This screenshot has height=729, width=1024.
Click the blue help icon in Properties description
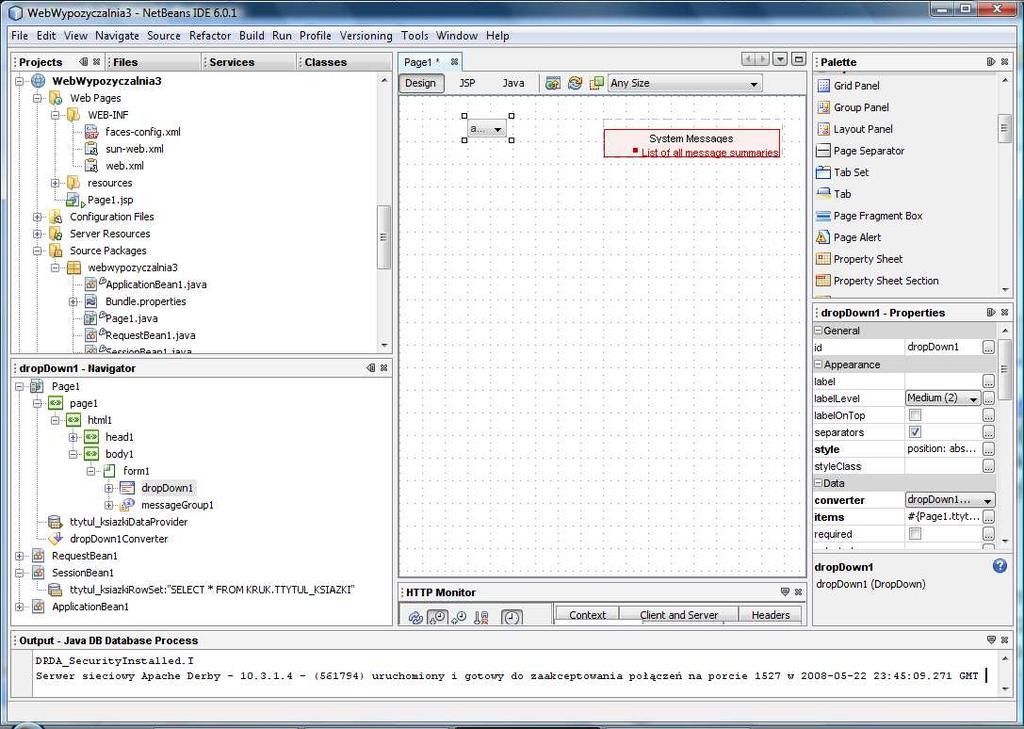pos(999,566)
